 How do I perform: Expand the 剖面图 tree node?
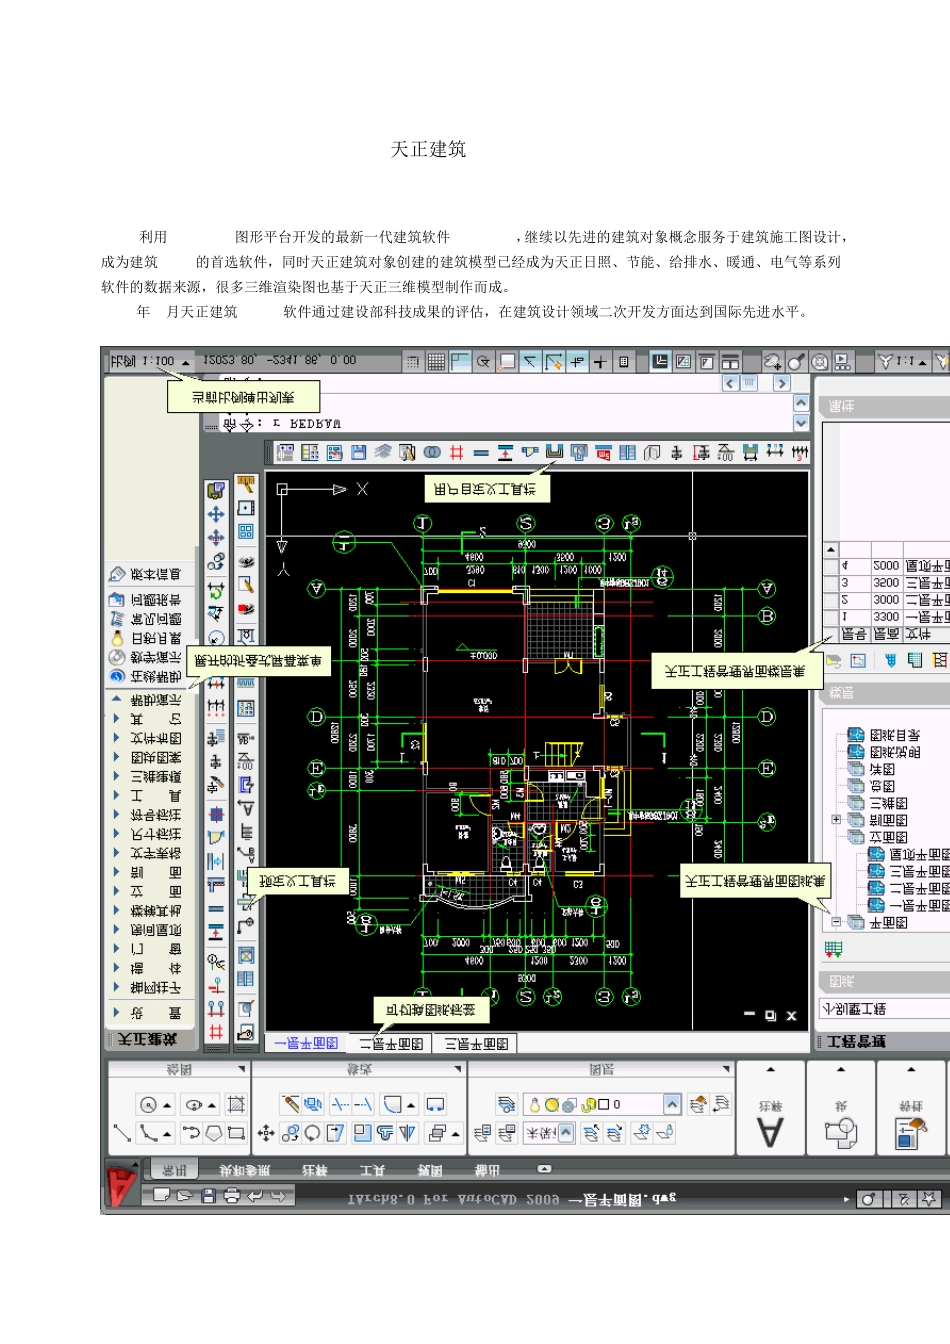click(x=836, y=820)
